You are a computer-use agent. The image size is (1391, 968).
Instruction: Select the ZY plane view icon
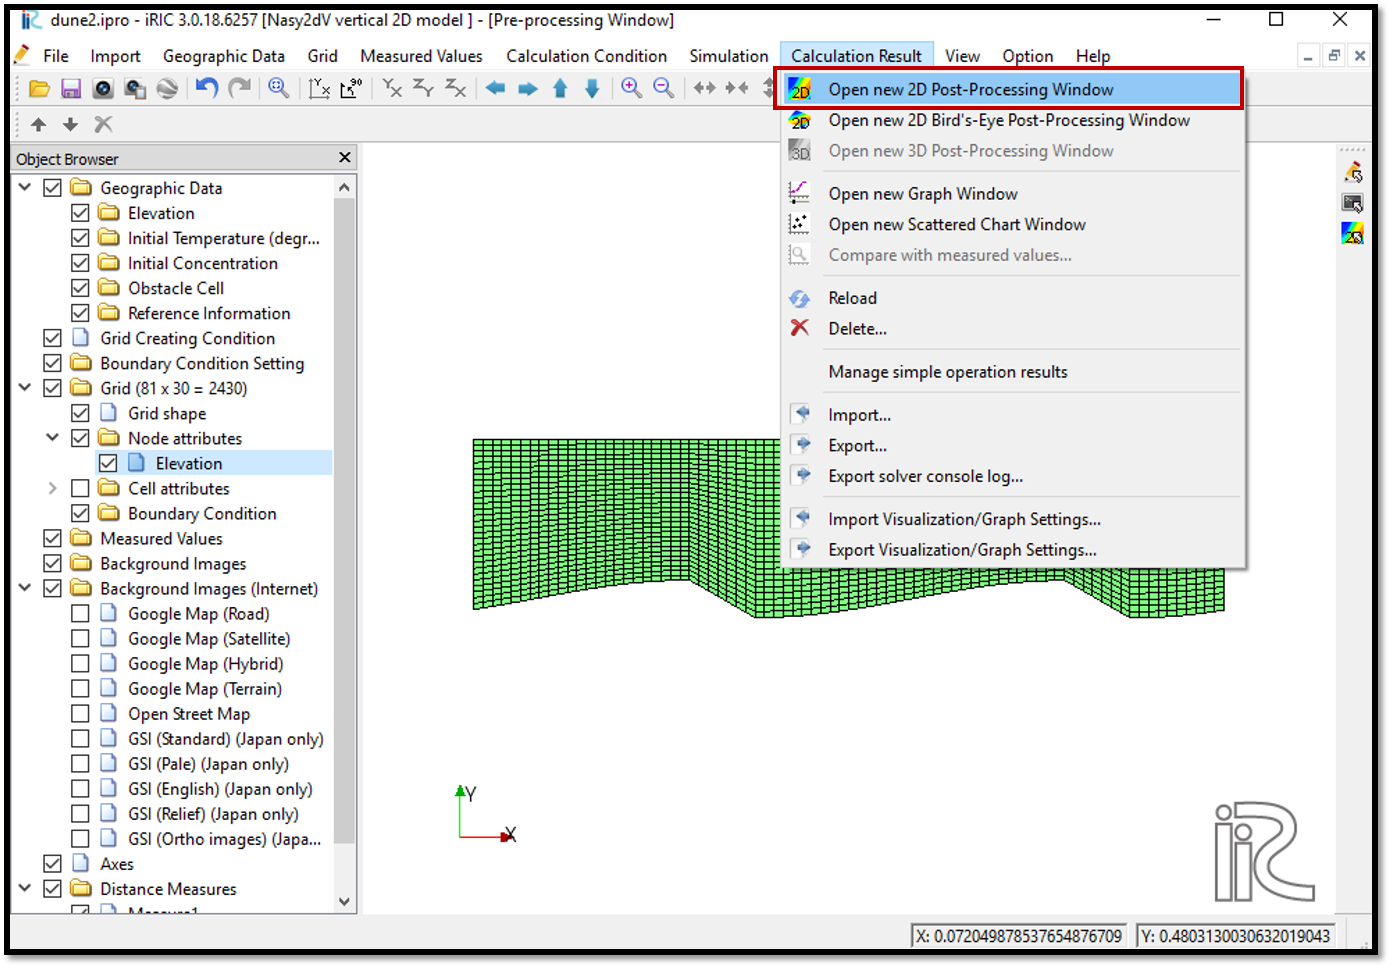tap(424, 88)
